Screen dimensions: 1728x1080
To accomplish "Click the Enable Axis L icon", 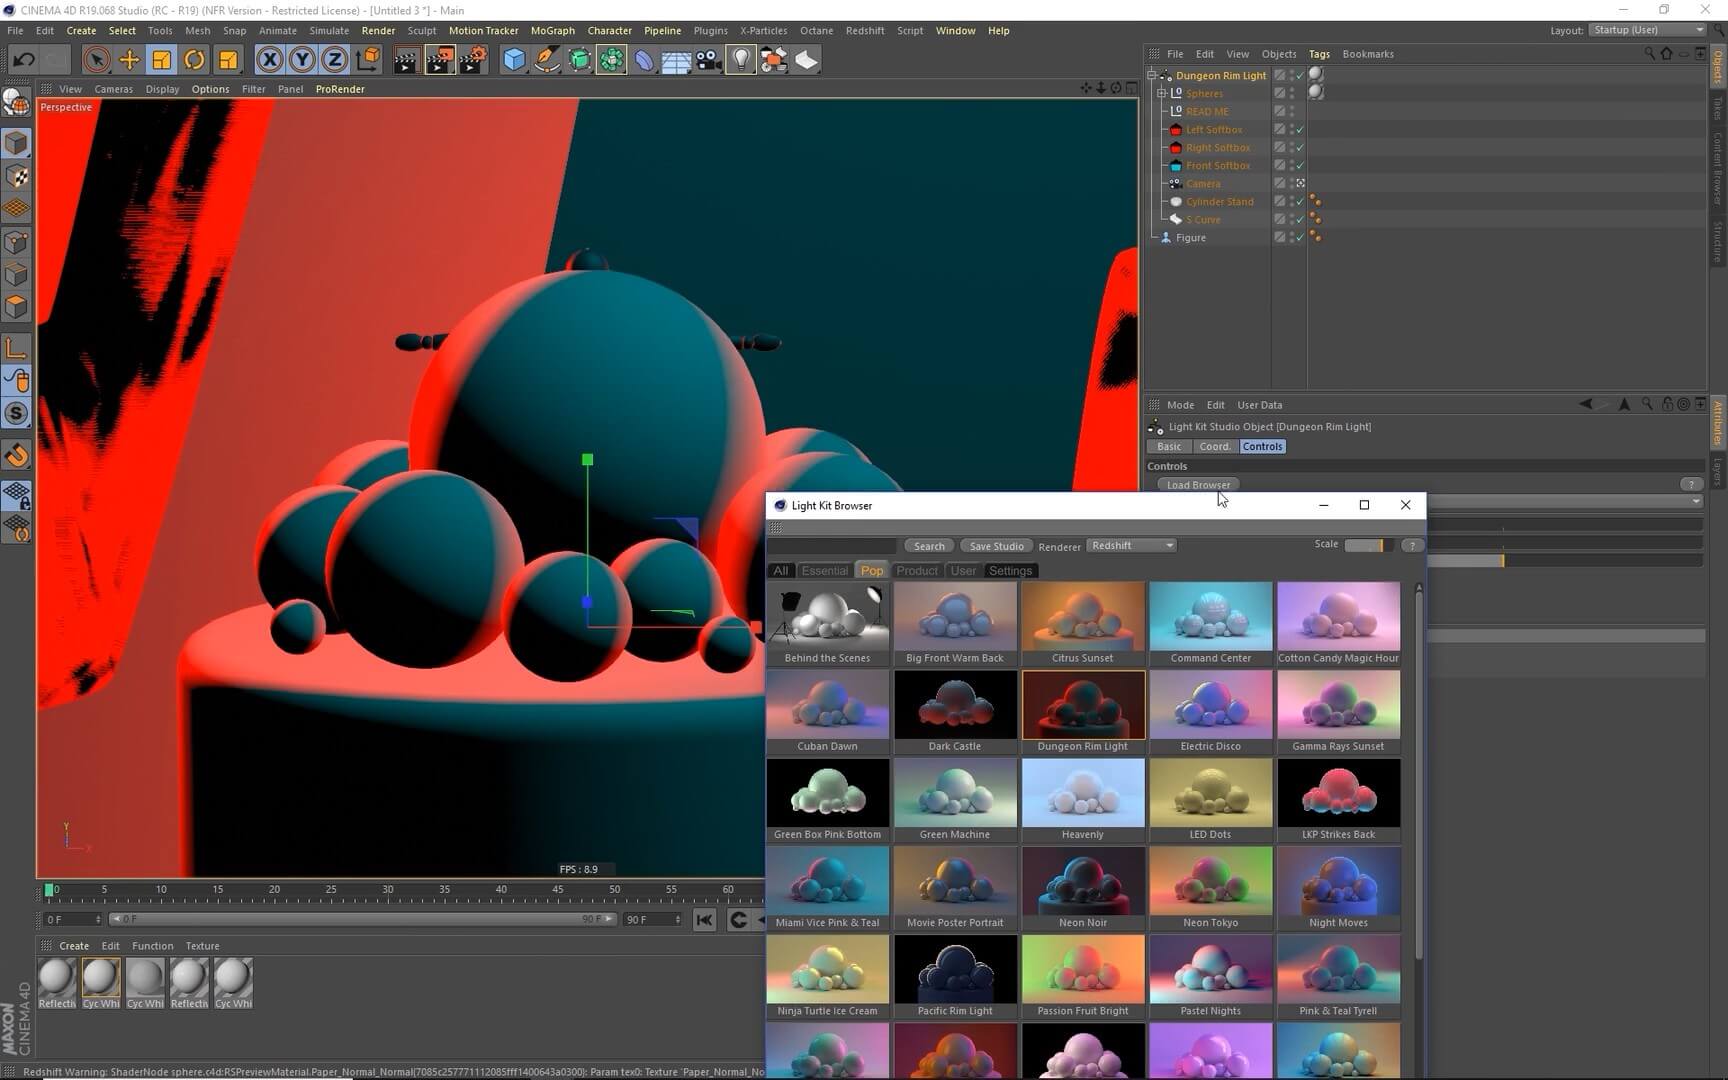I will tap(16, 348).
